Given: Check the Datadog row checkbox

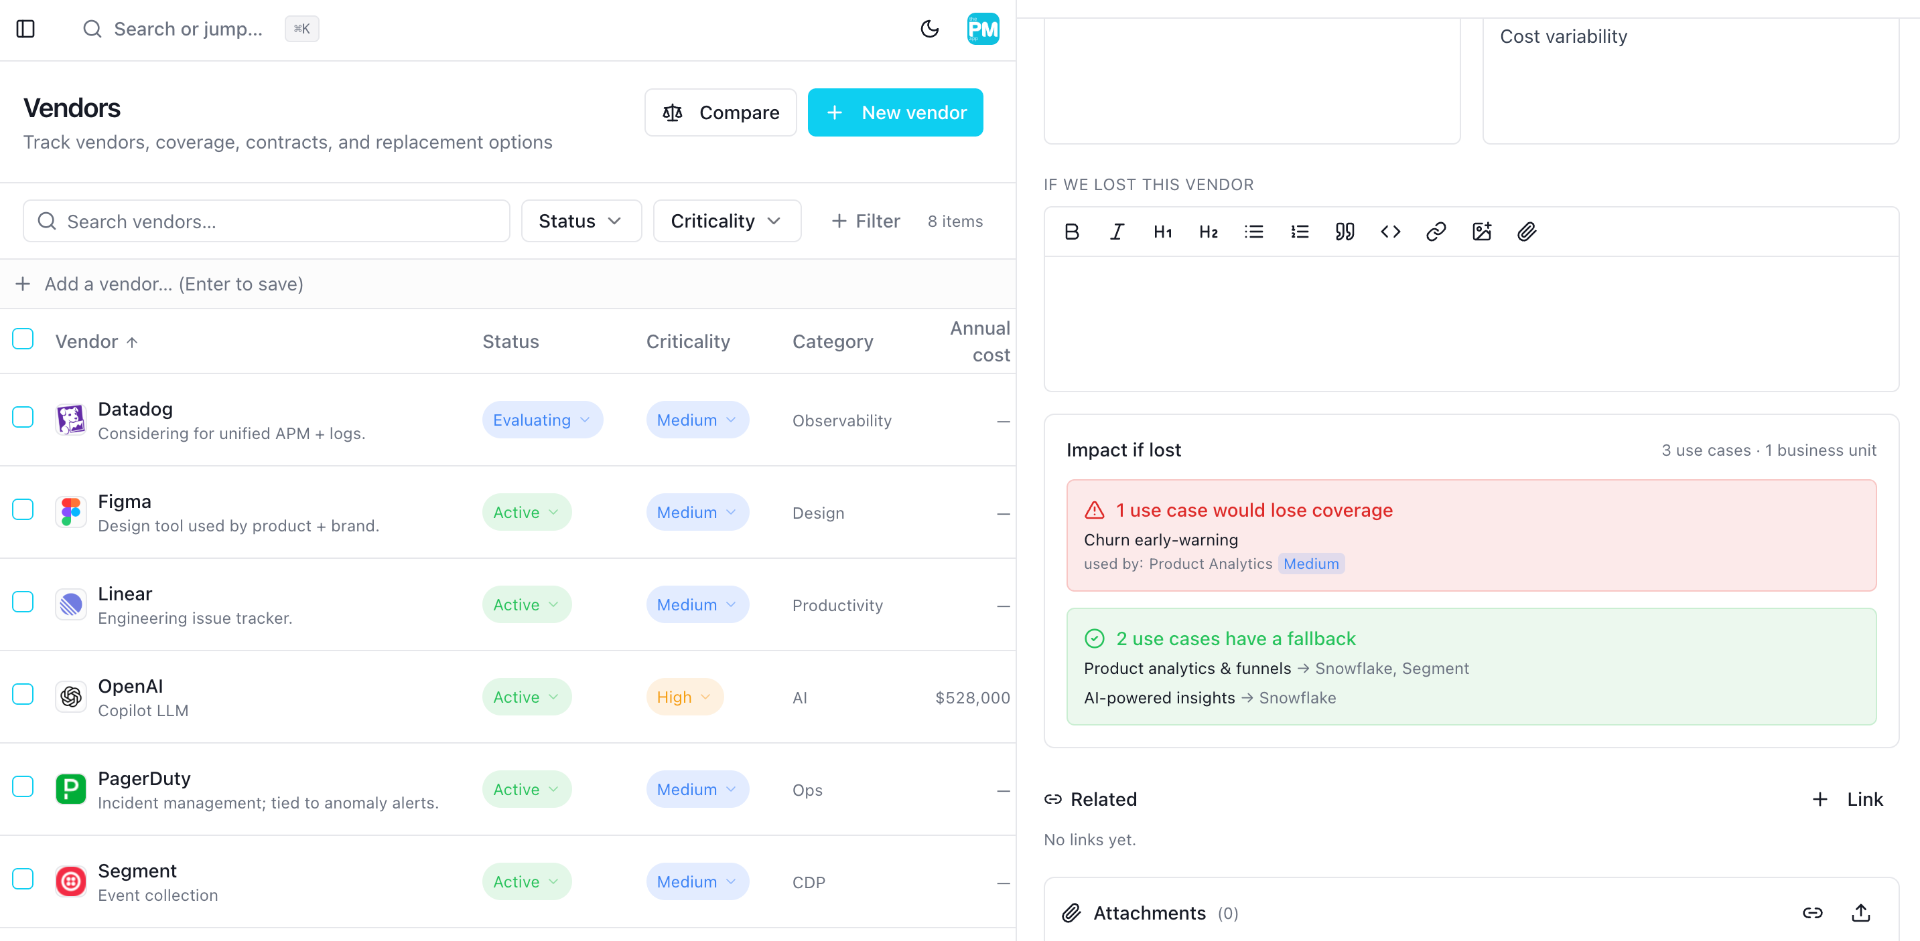Looking at the screenshot, I should (x=23, y=417).
